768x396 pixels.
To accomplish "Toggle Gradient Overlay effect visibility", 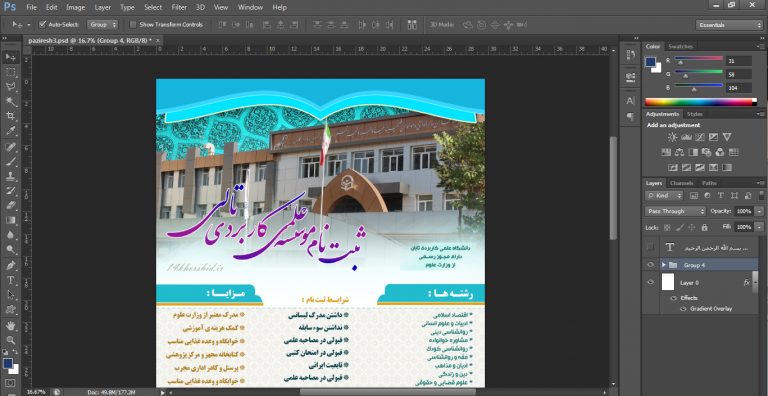I will [683, 309].
